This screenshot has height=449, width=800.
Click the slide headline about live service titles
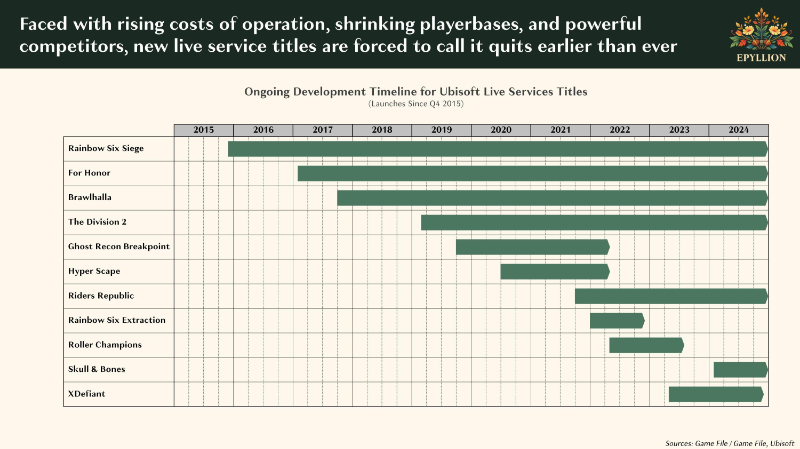(x=348, y=35)
